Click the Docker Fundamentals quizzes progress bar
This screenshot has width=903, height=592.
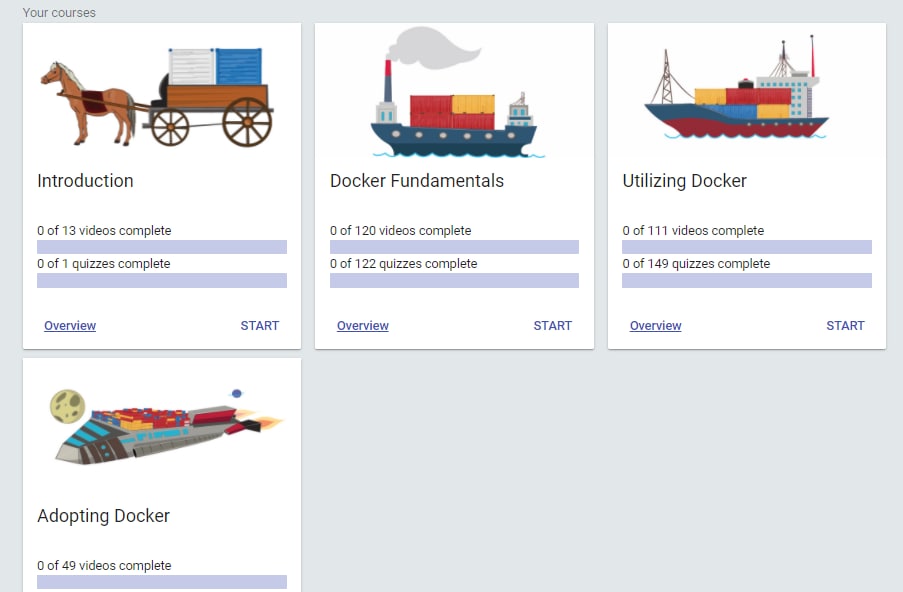pyautogui.click(x=454, y=281)
